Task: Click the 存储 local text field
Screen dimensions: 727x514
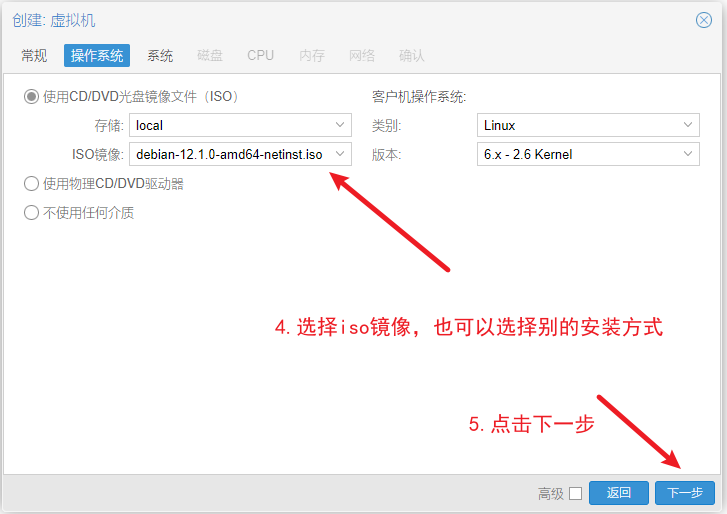Action: (x=229, y=126)
